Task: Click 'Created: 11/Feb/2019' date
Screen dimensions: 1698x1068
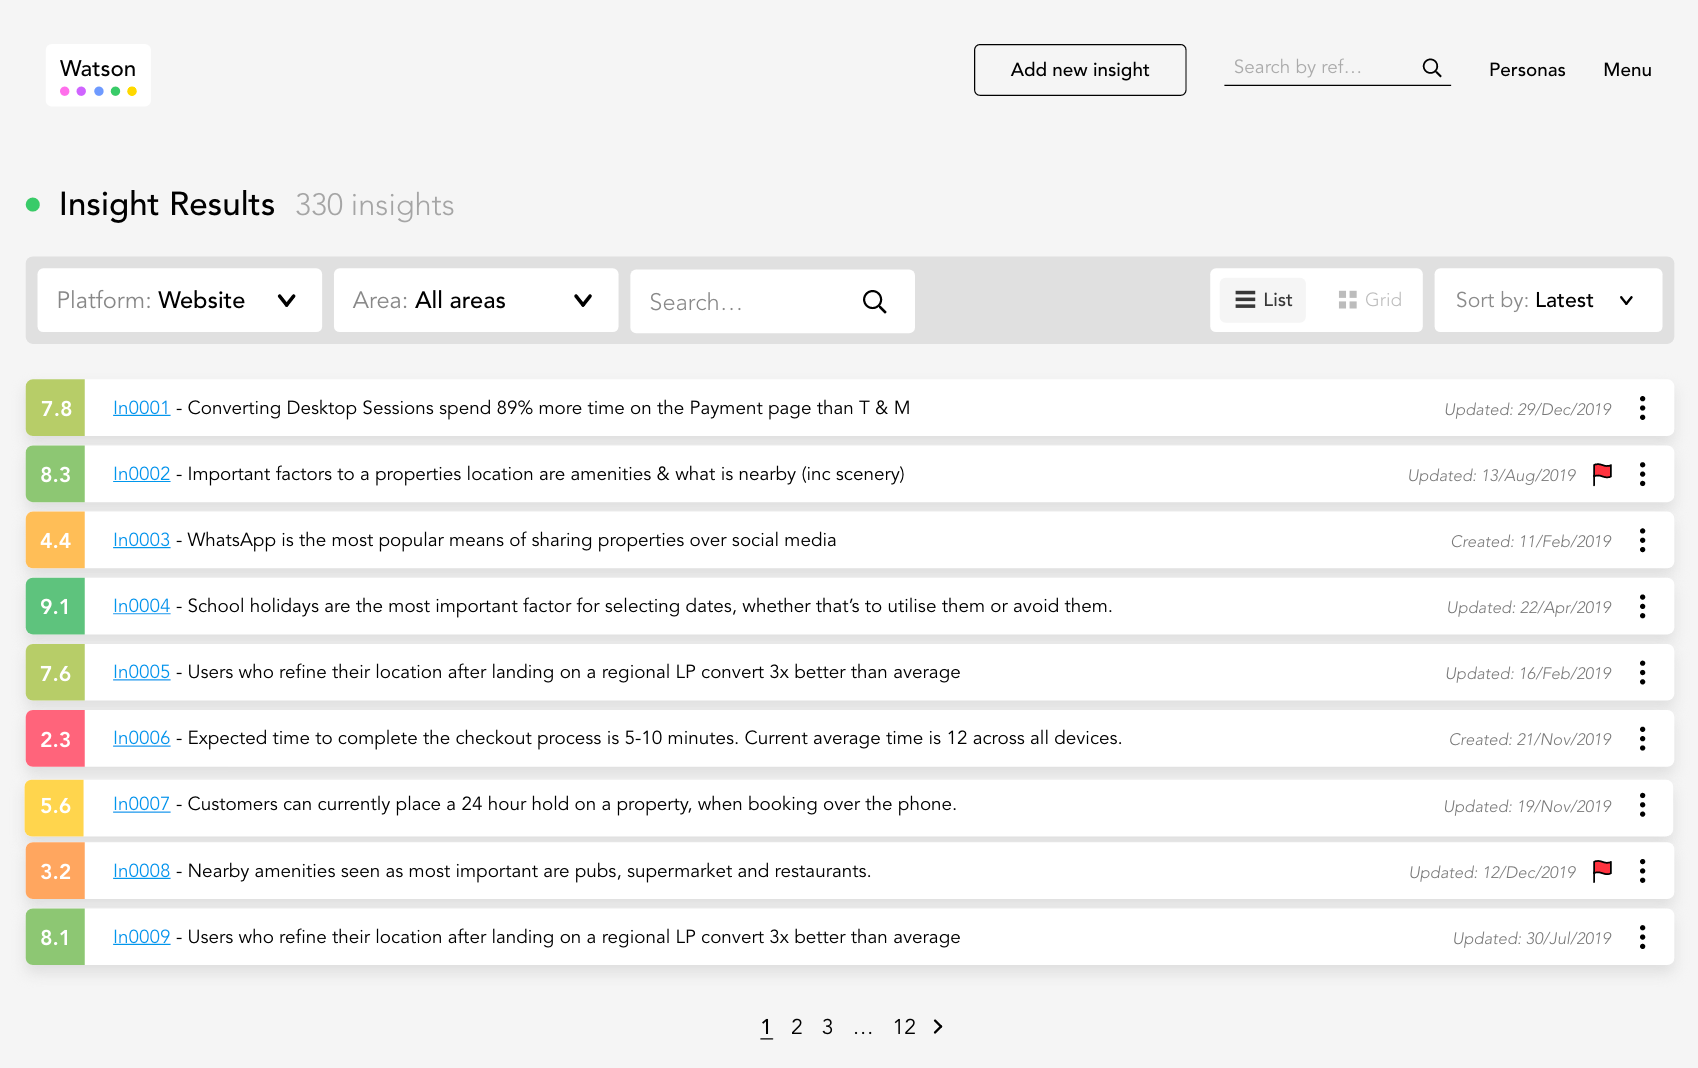Action: coord(1531,541)
